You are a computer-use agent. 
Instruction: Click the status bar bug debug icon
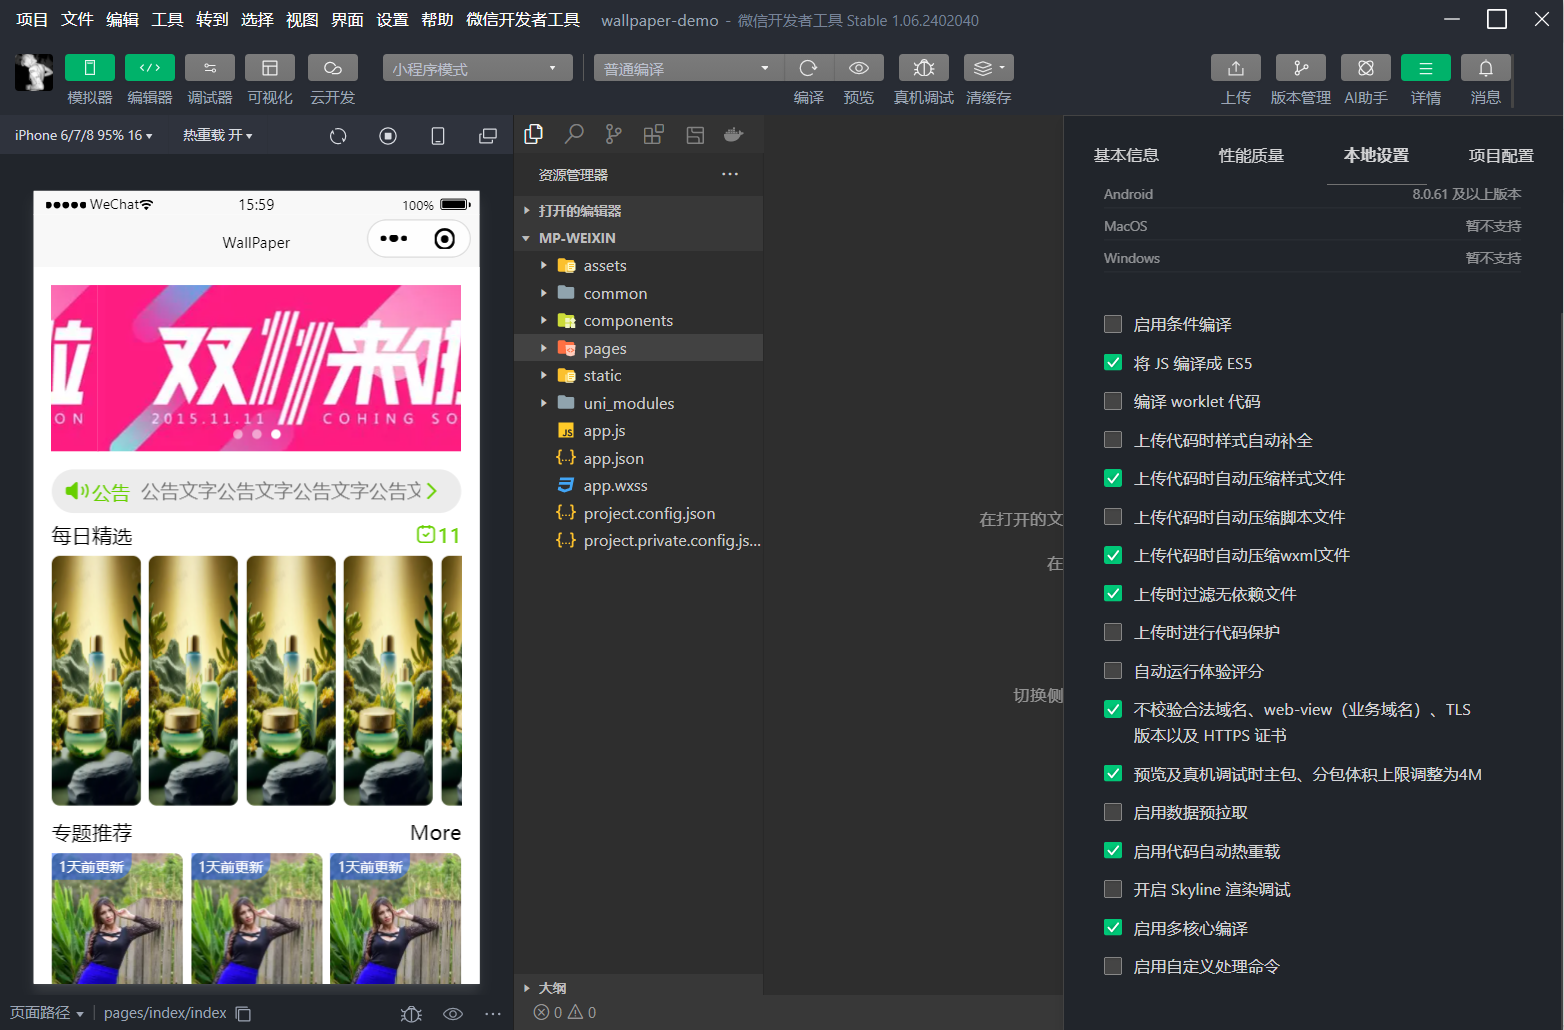(x=411, y=1014)
